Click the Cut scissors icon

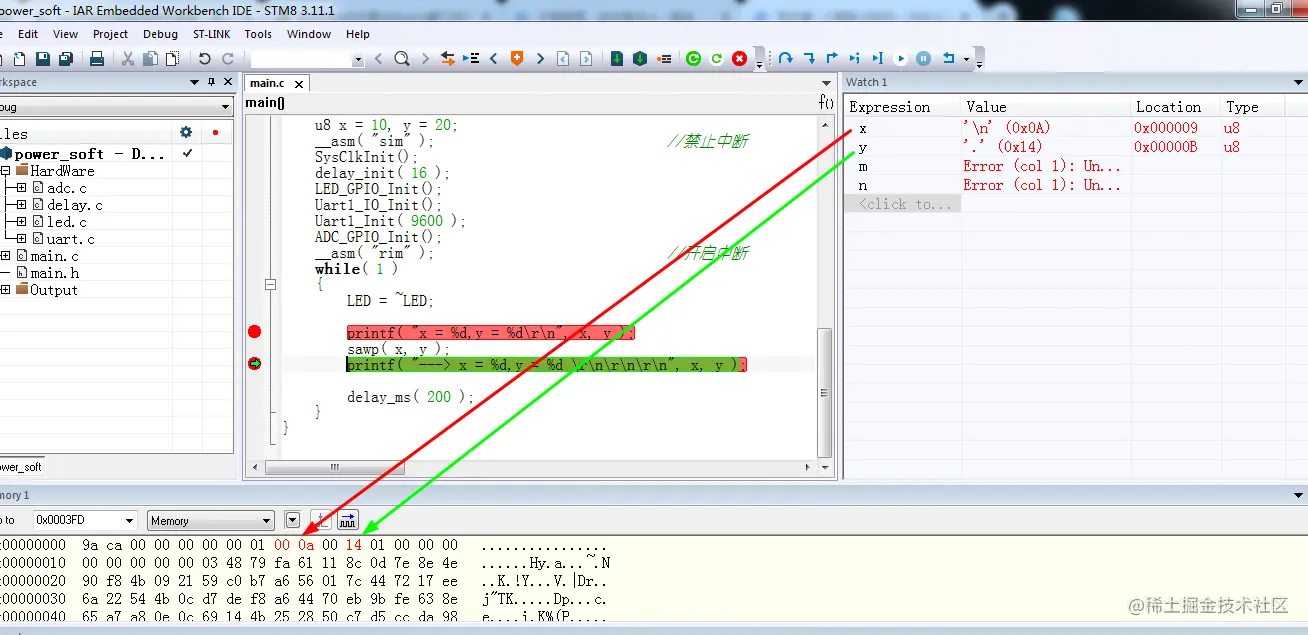click(128, 59)
